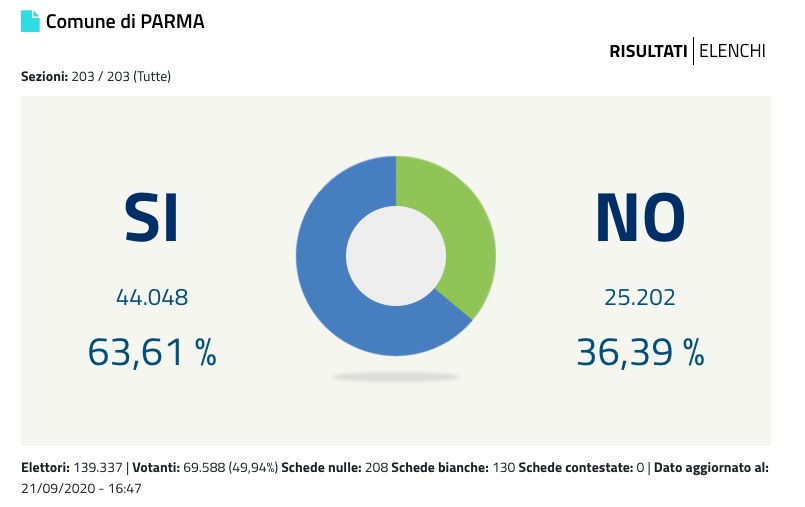Click the Sezioni 203 / 203 (Tutte) text
Screen dimensions: 805x507
[x=96, y=77]
